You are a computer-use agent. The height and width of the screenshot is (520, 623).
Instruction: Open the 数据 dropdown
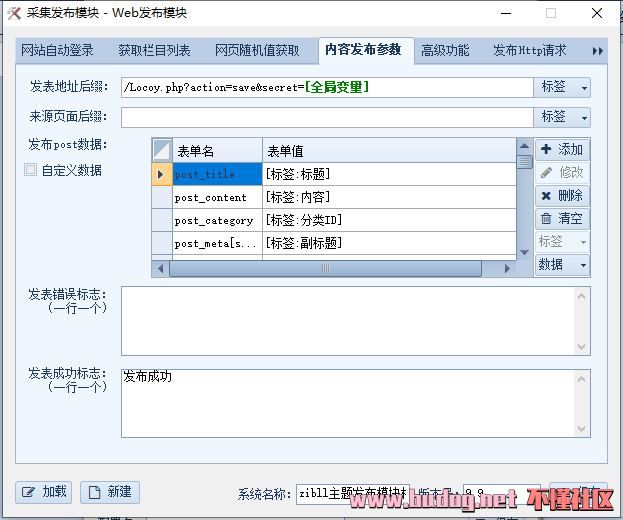[562, 265]
